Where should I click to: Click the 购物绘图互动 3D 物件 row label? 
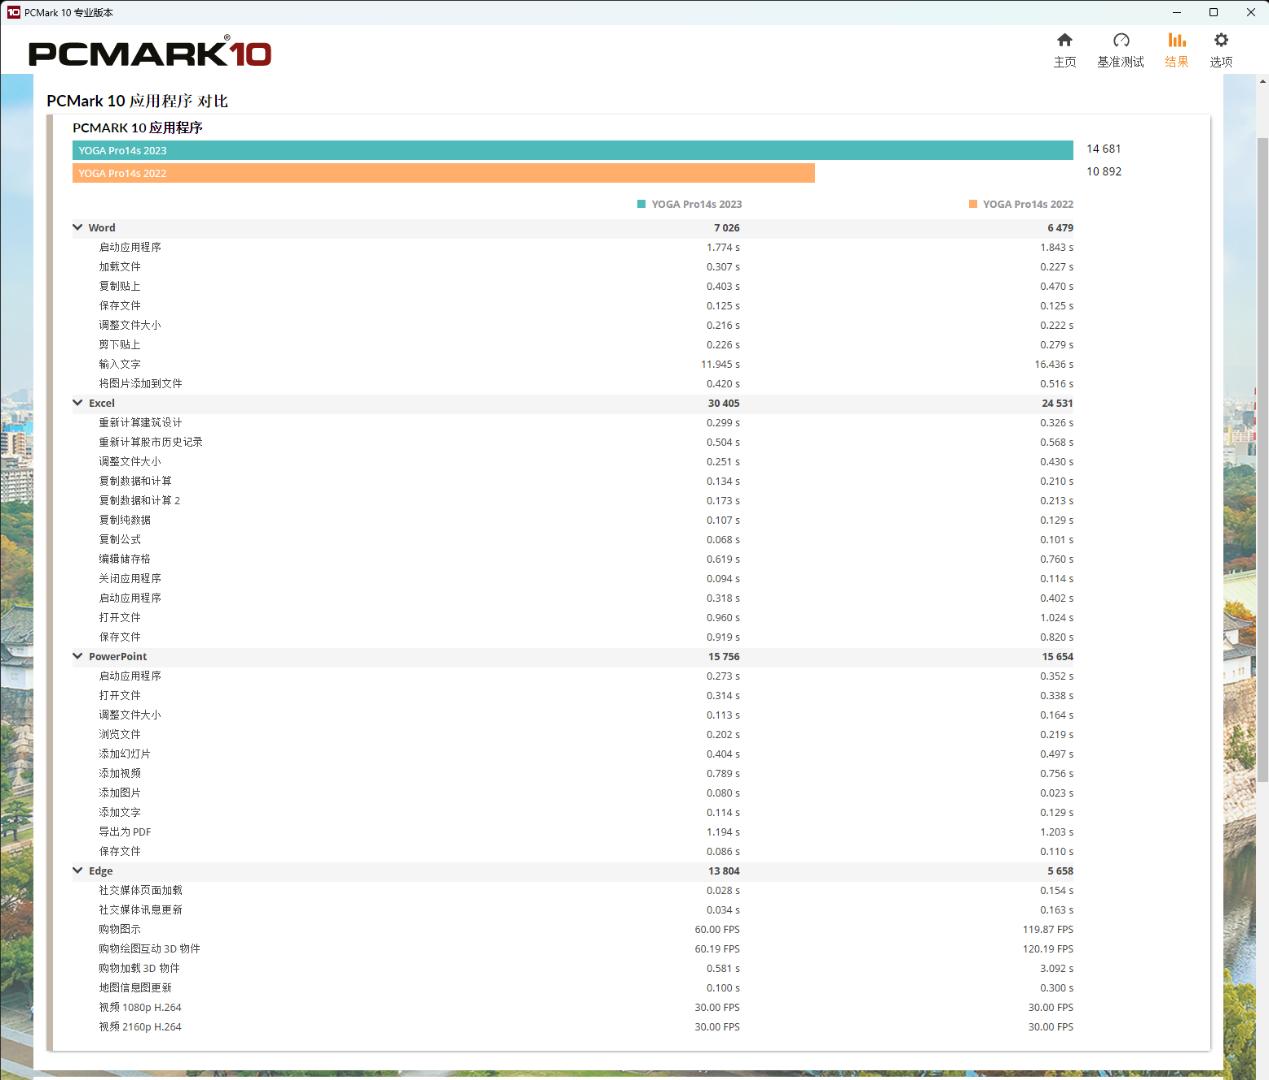click(150, 949)
